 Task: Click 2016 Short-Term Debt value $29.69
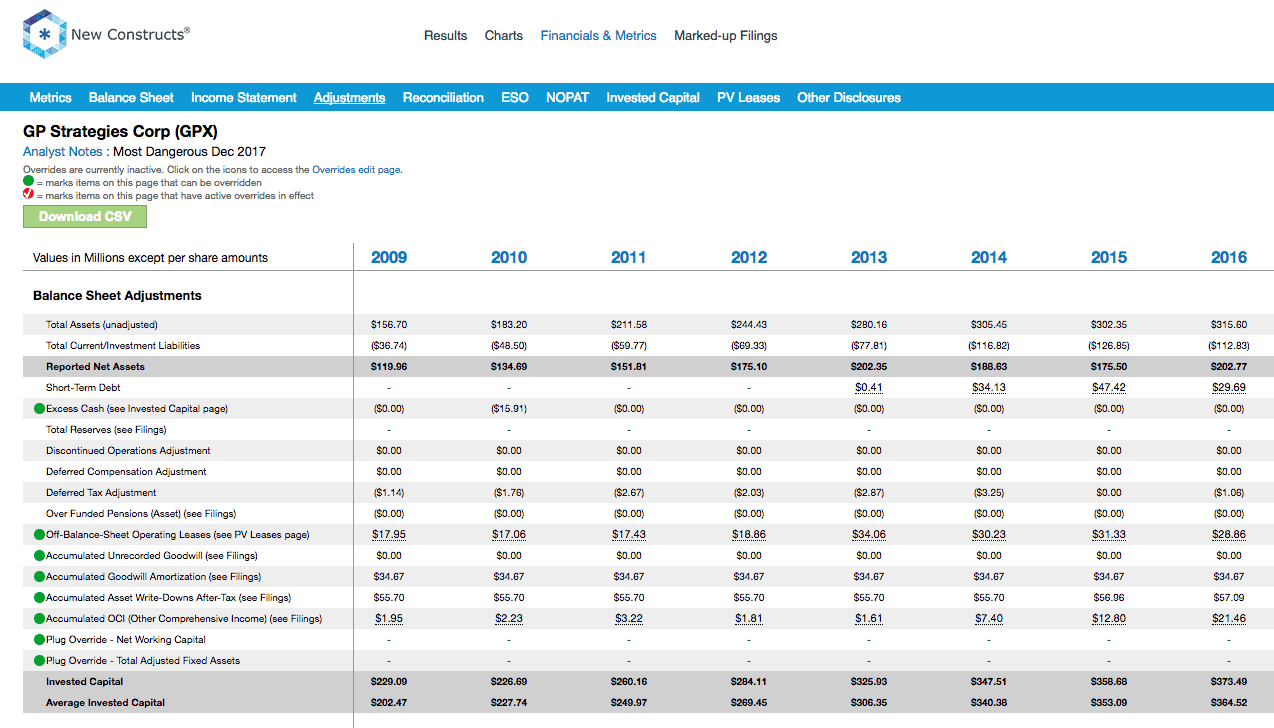1229,388
